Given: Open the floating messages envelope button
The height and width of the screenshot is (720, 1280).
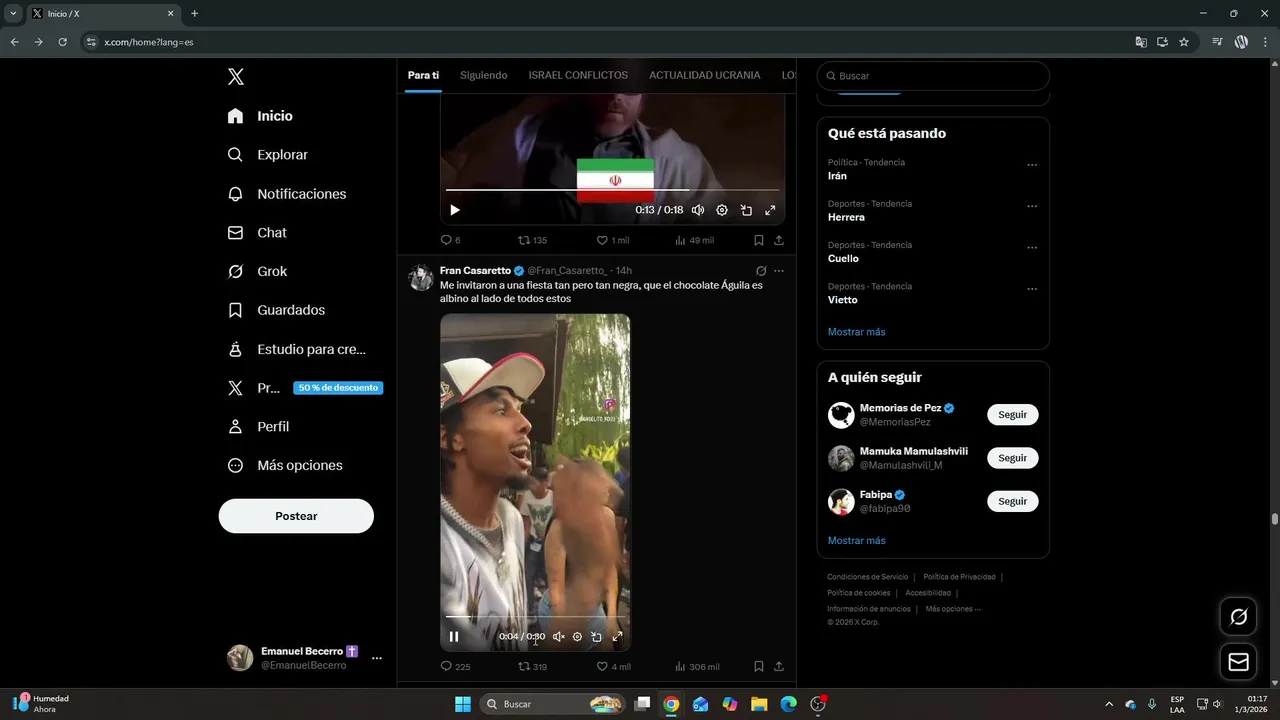Looking at the screenshot, I should pos(1238,662).
